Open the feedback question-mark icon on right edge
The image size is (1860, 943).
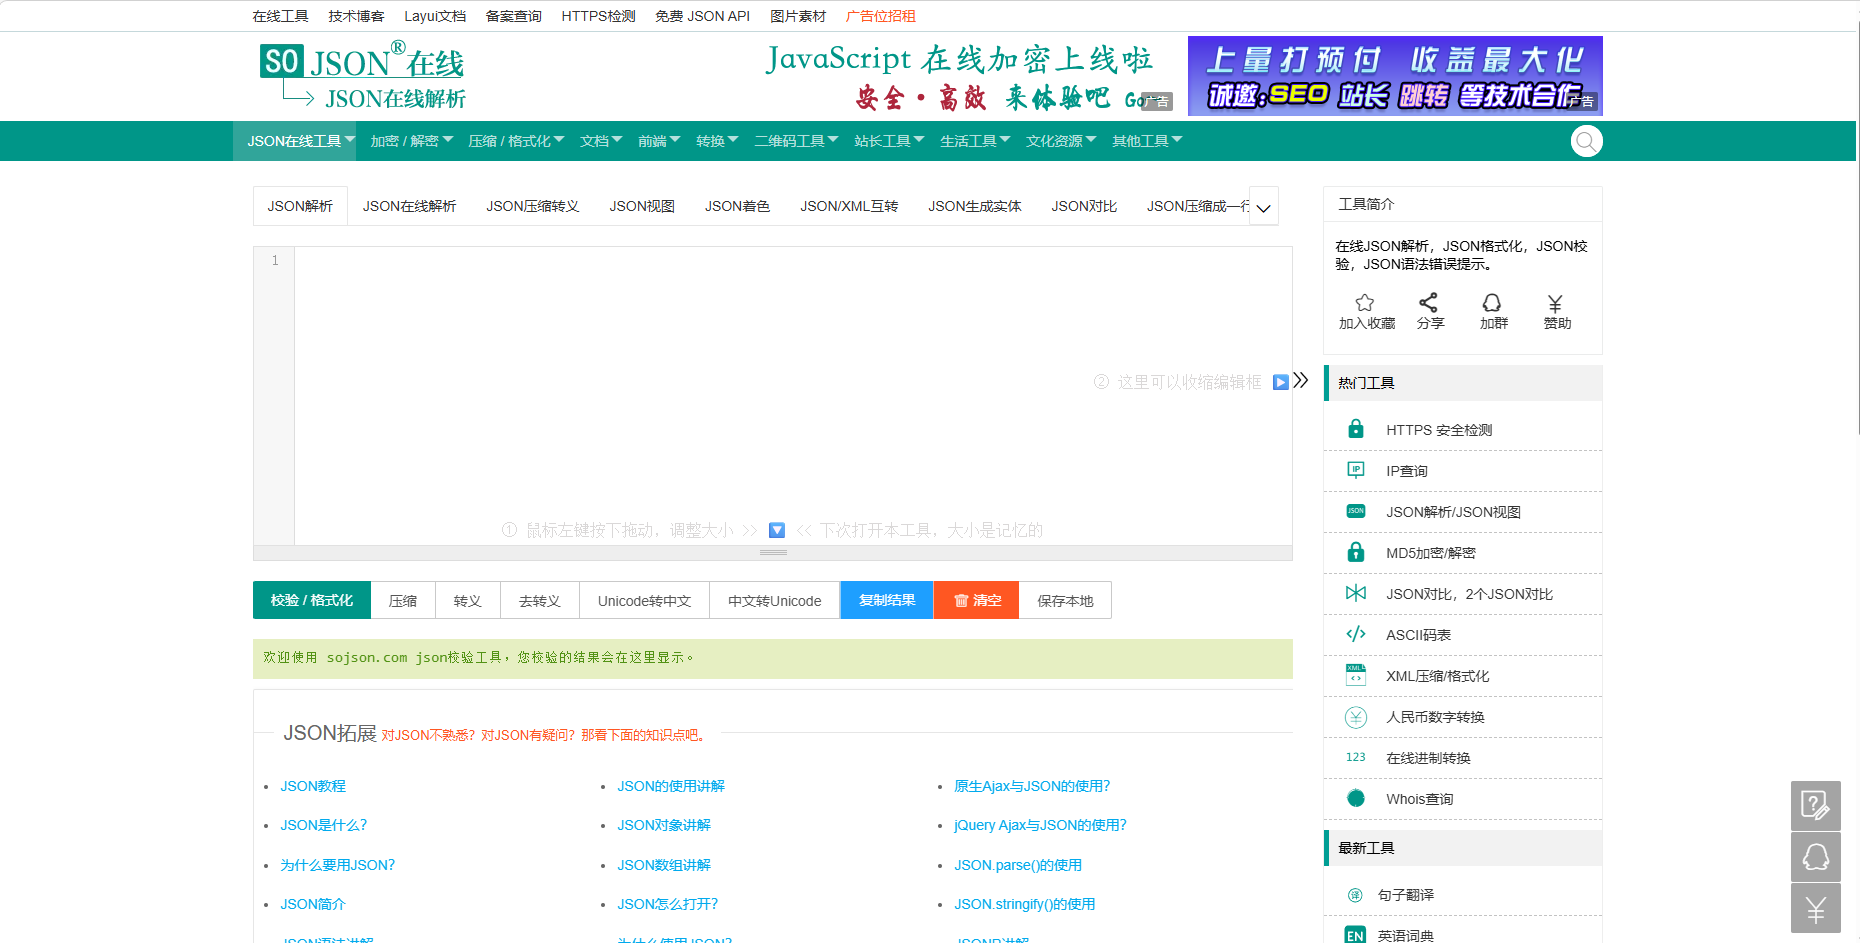click(1815, 806)
